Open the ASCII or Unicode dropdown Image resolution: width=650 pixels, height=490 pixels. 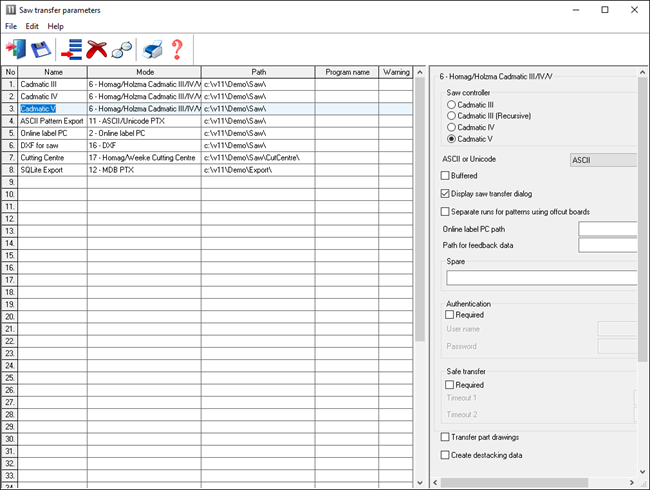pyautogui.click(x=602, y=159)
